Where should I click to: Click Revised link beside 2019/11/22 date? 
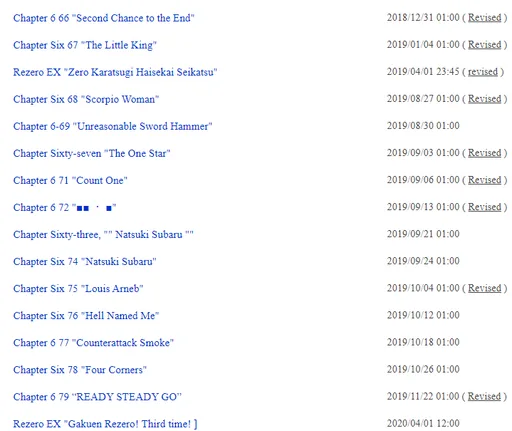click(x=485, y=396)
